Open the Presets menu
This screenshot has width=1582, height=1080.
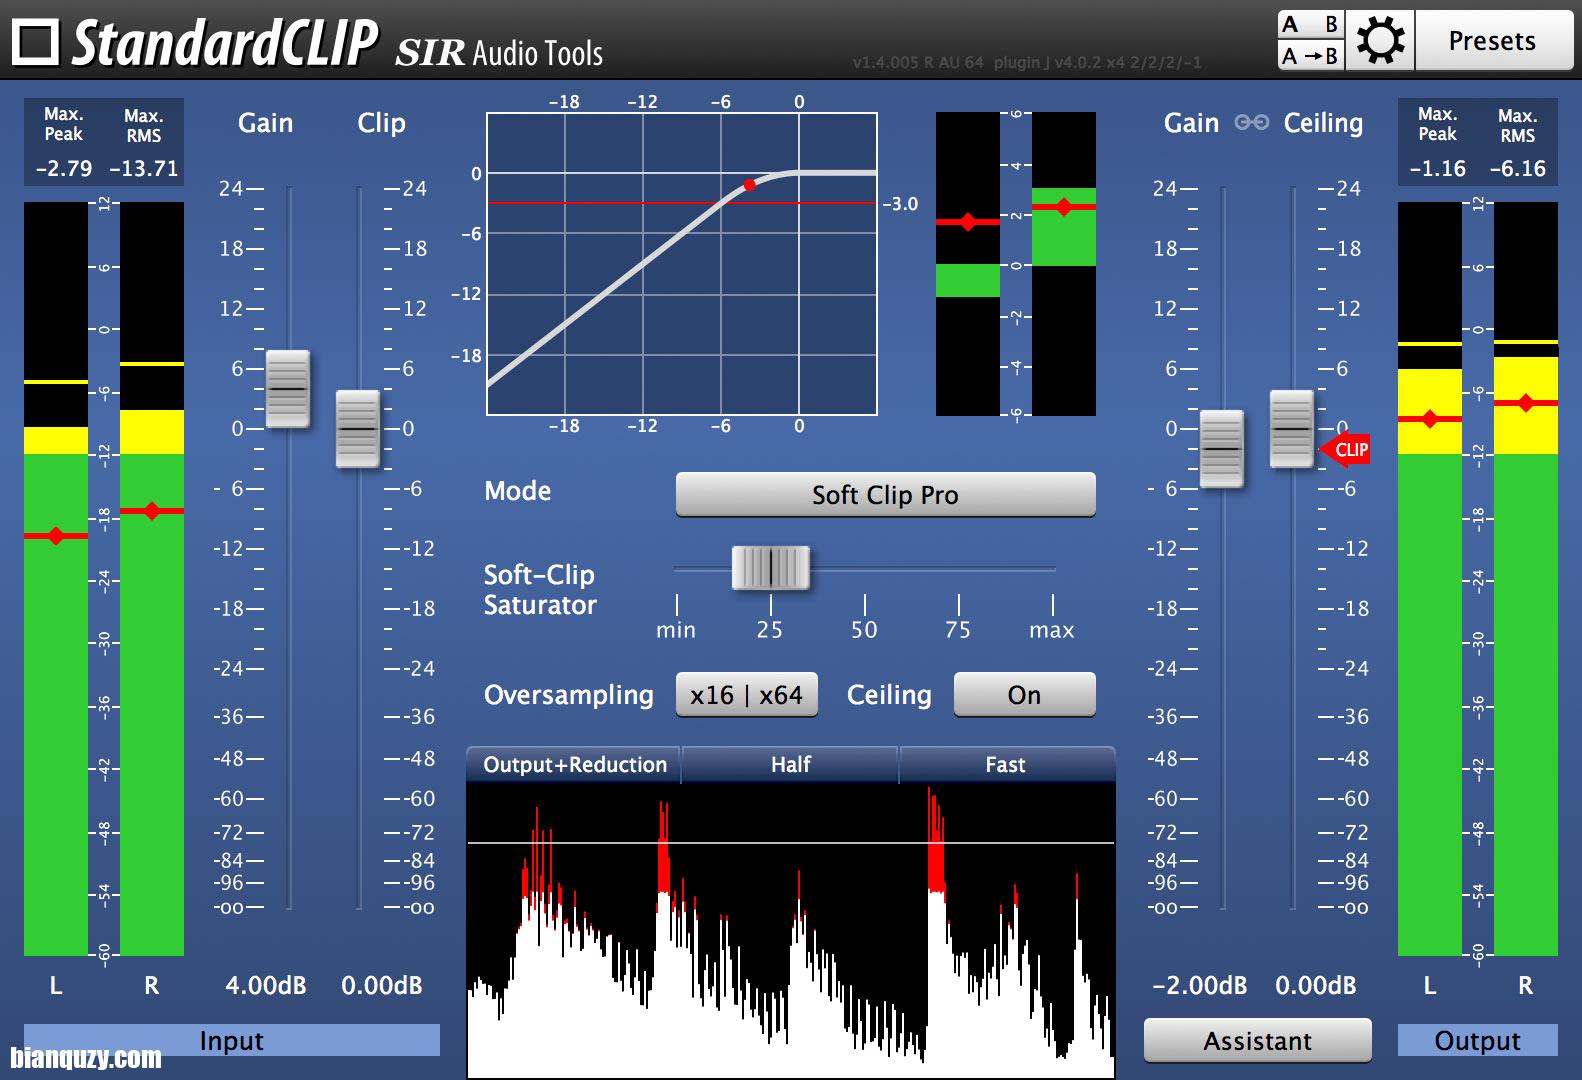[1493, 41]
